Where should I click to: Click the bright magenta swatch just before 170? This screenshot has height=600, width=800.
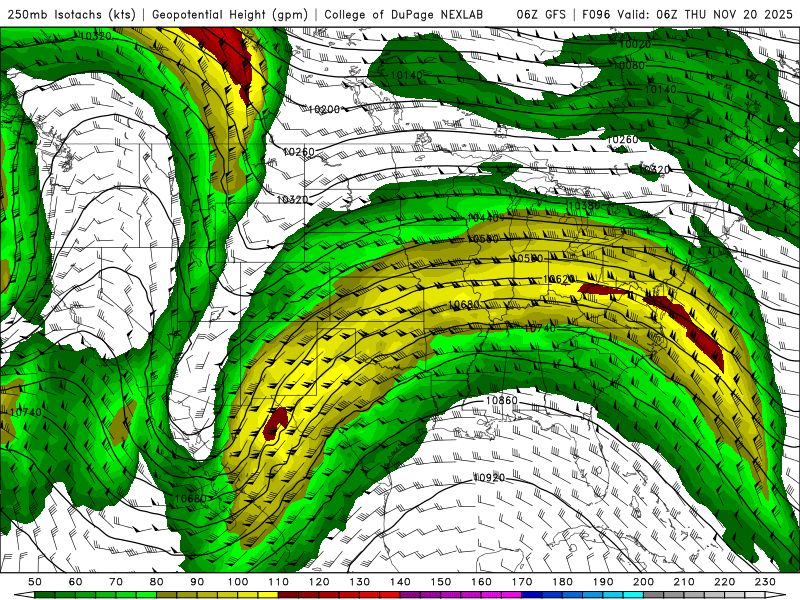point(512,596)
